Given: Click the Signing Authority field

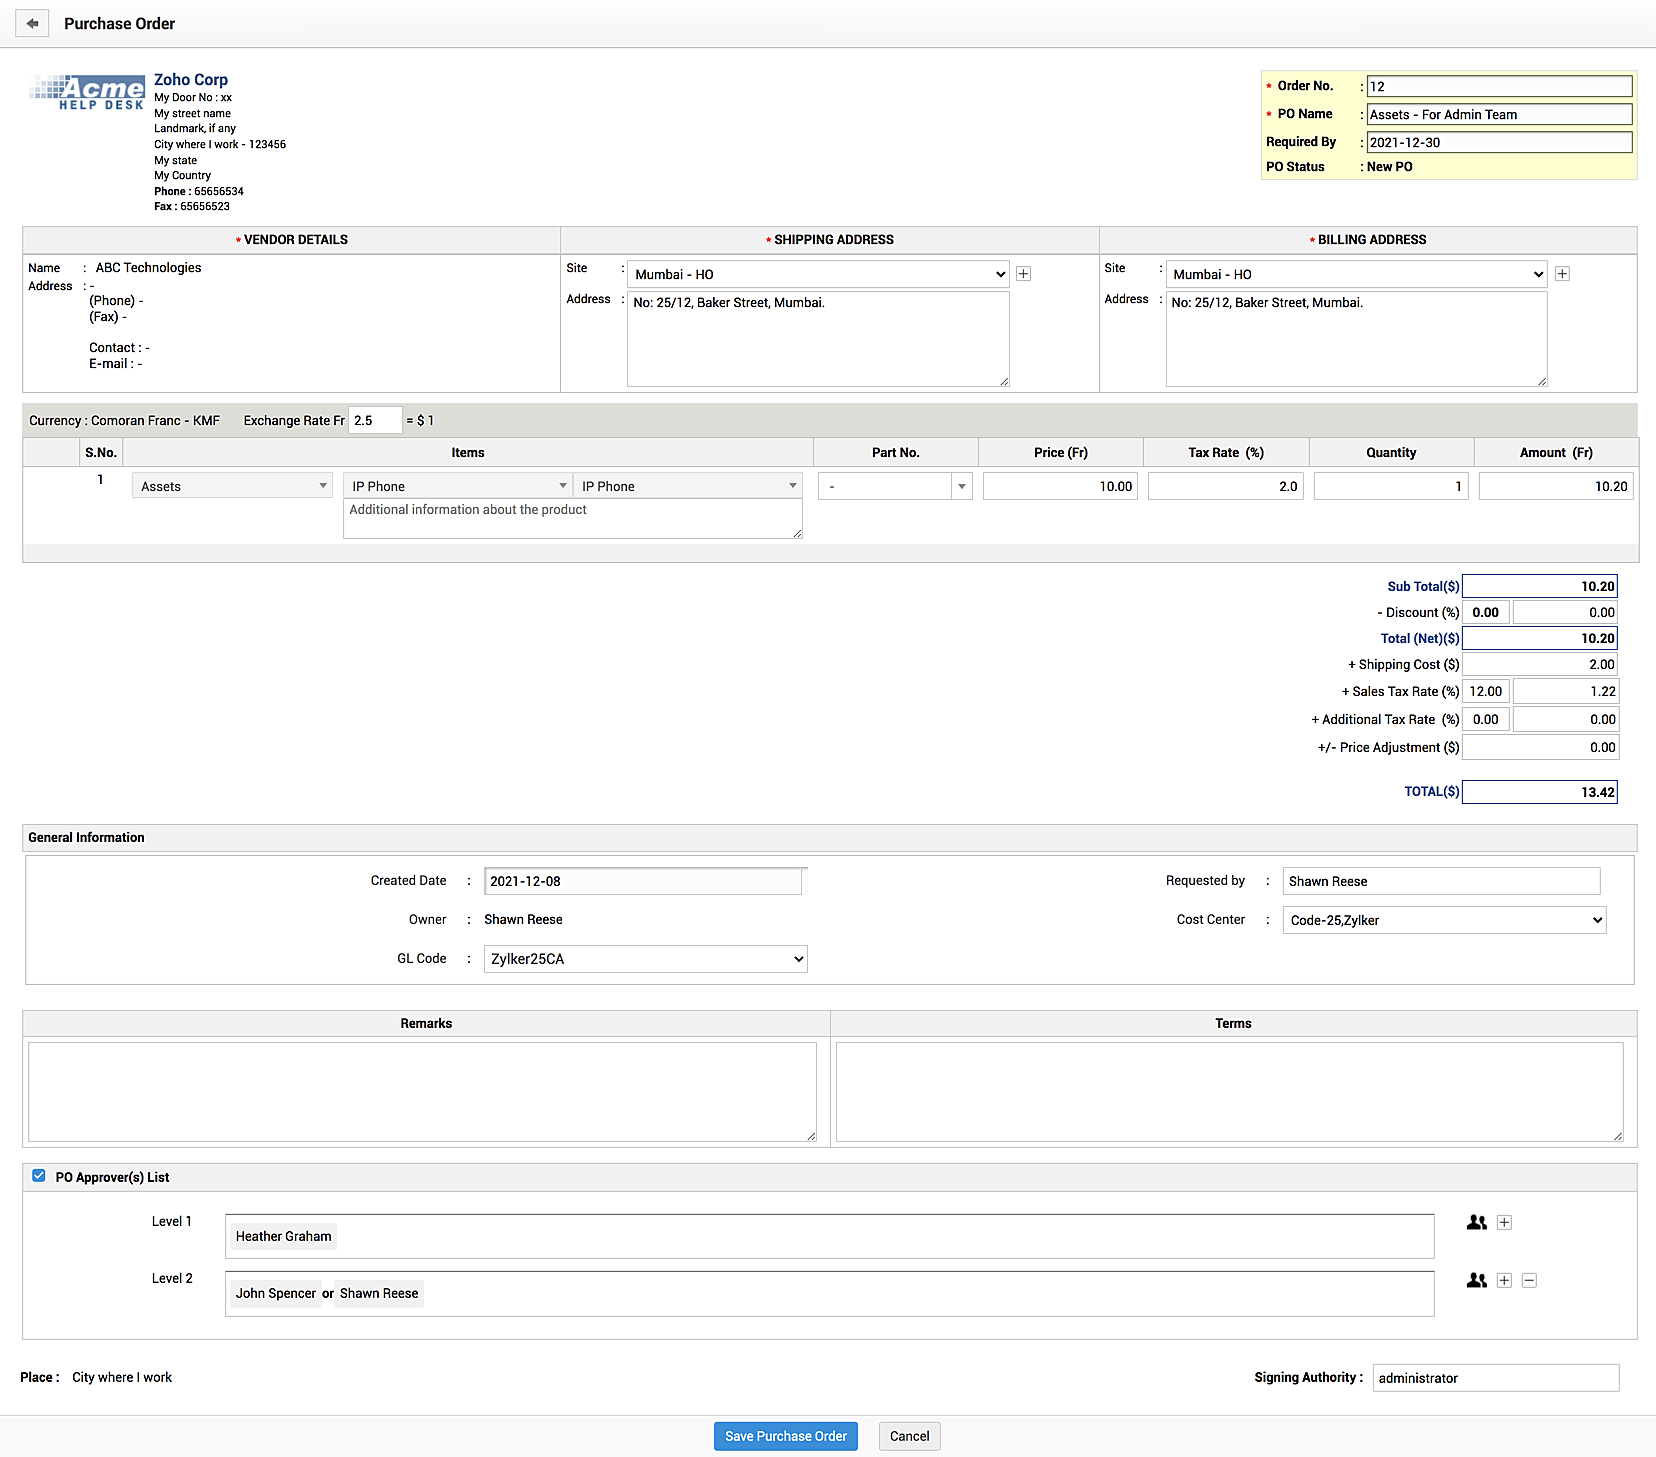Looking at the screenshot, I should click(x=1495, y=1378).
